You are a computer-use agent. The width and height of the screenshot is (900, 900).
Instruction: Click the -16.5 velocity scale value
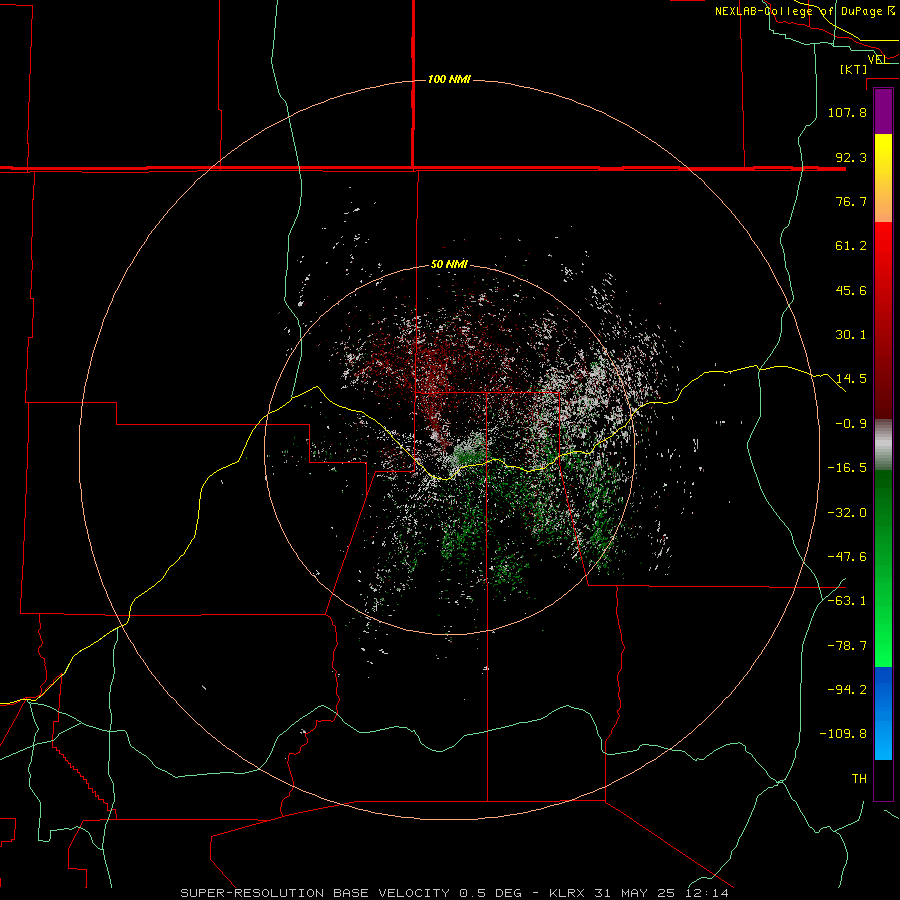click(x=847, y=468)
